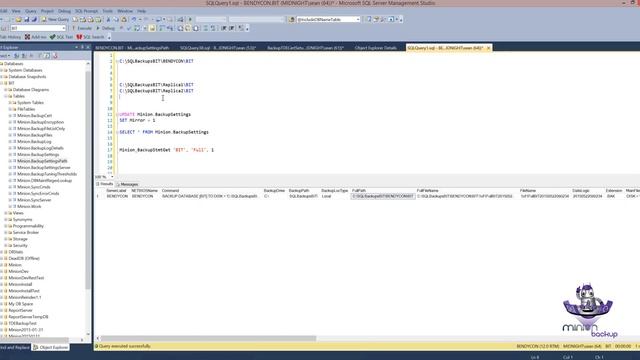Click the Debug button in toolbar
The image size is (640, 360).
[x=106, y=28]
